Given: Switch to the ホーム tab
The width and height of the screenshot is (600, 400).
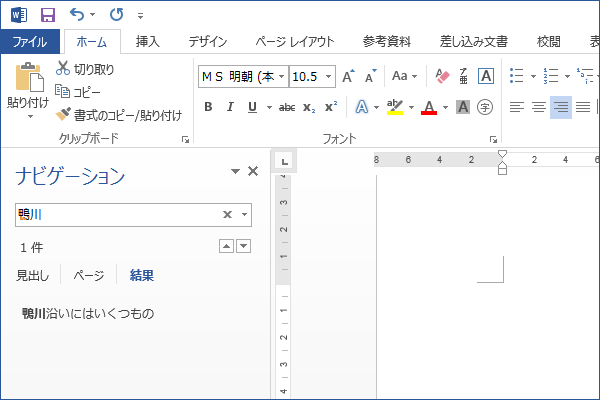Looking at the screenshot, I should (x=92, y=41).
